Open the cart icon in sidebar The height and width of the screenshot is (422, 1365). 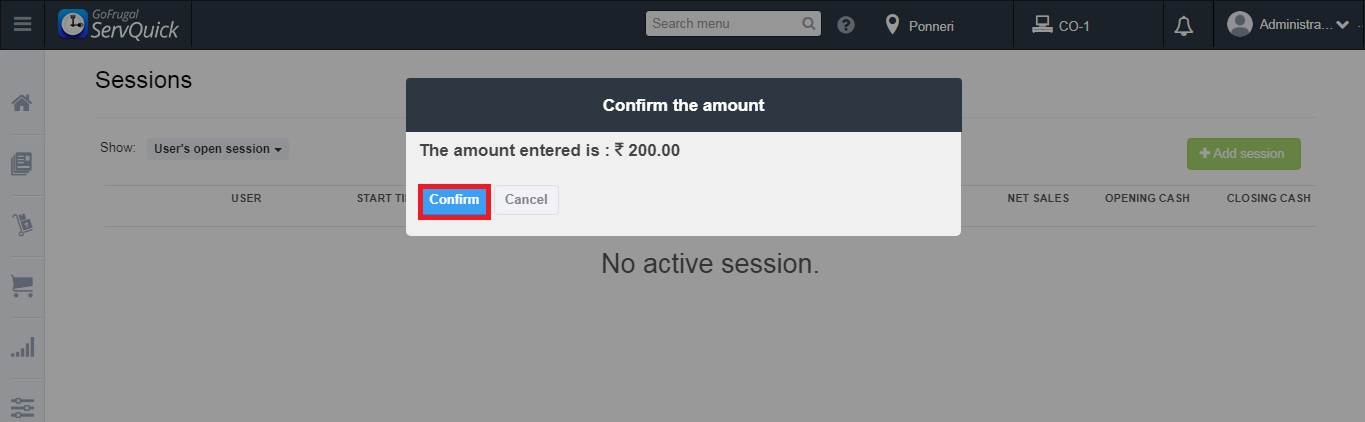pyautogui.click(x=22, y=286)
